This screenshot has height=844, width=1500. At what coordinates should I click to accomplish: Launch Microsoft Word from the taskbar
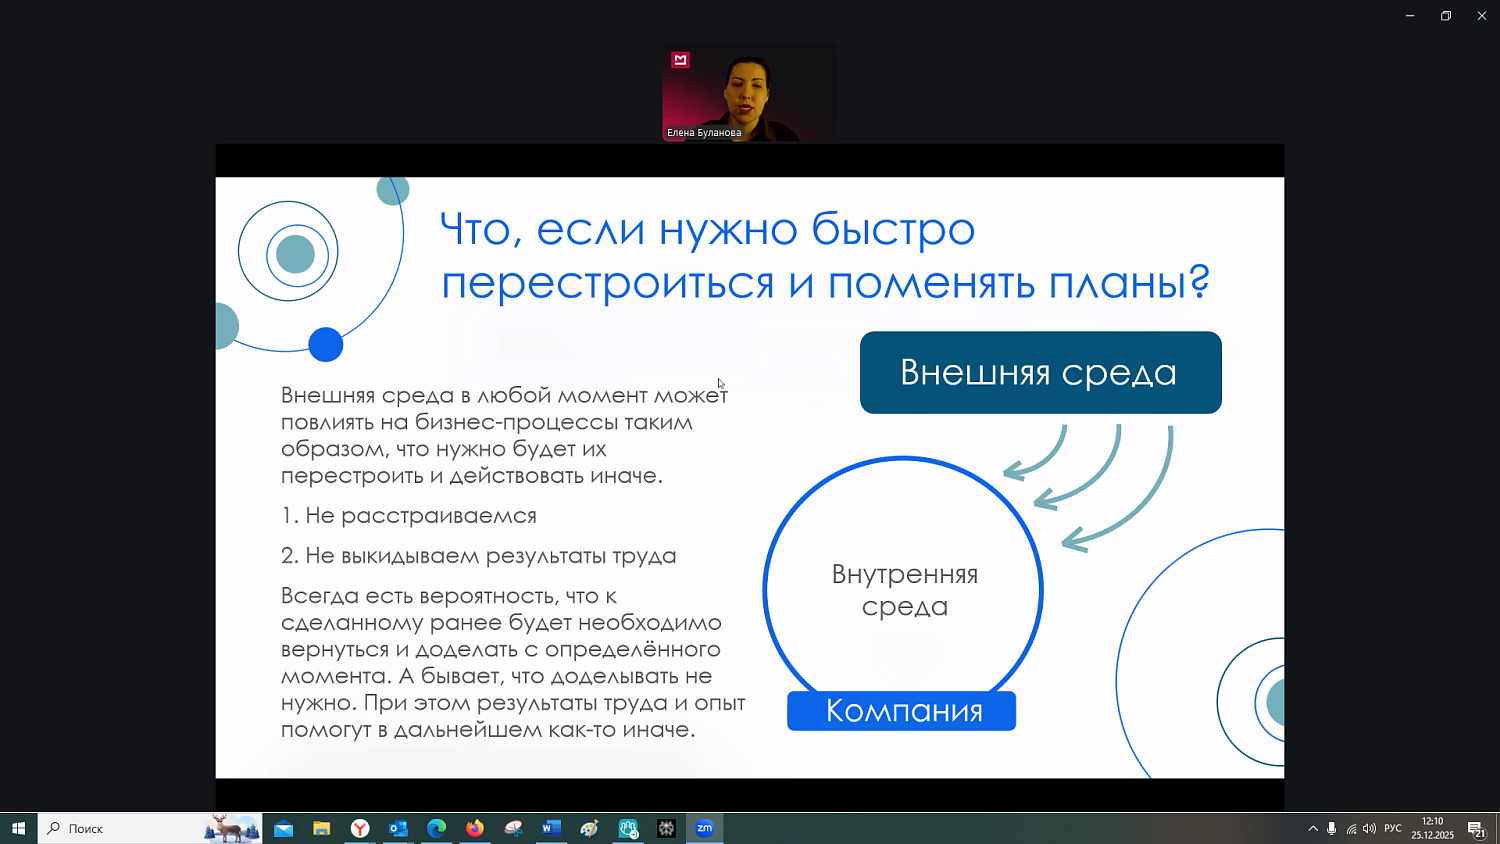tap(551, 828)
